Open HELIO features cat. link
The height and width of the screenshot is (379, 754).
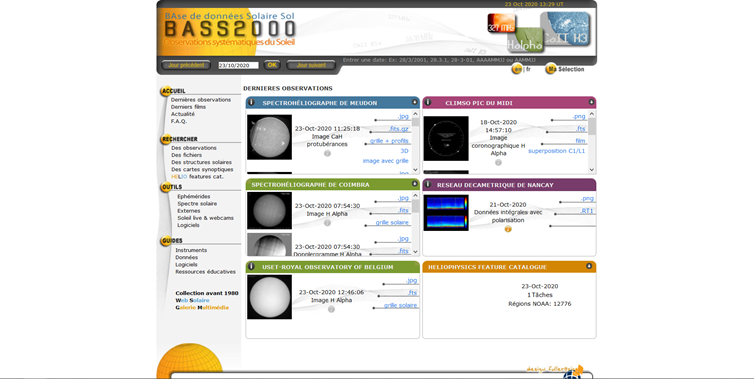[x=197, y=177]
